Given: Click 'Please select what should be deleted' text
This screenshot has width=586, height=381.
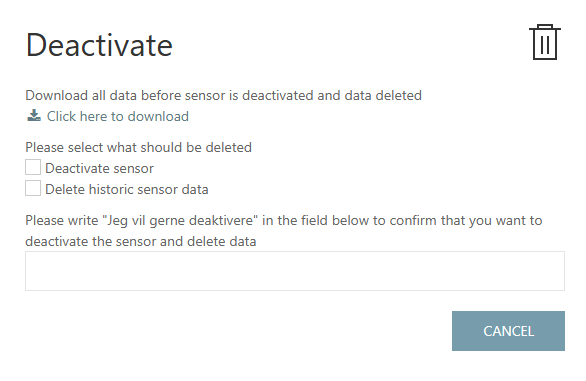Looking at the screenshot, I should [x=138, y=147].
